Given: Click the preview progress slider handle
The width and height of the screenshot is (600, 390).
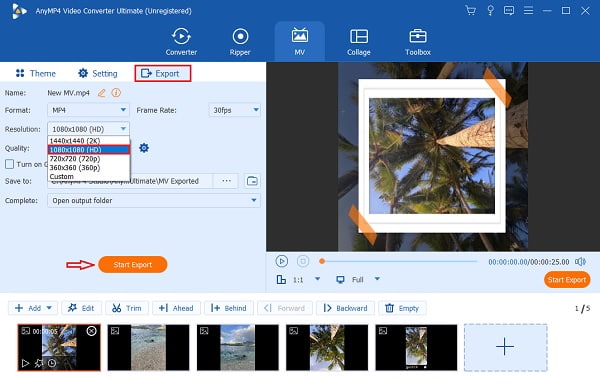Looking at the screenshot, I should 322,261.
